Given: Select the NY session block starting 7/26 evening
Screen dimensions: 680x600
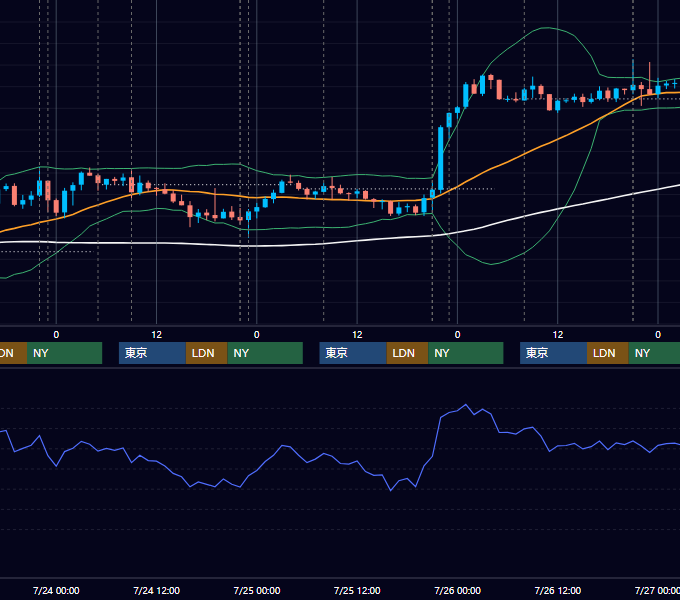Looking at the screenshot, I should click(x=654, y=353).
